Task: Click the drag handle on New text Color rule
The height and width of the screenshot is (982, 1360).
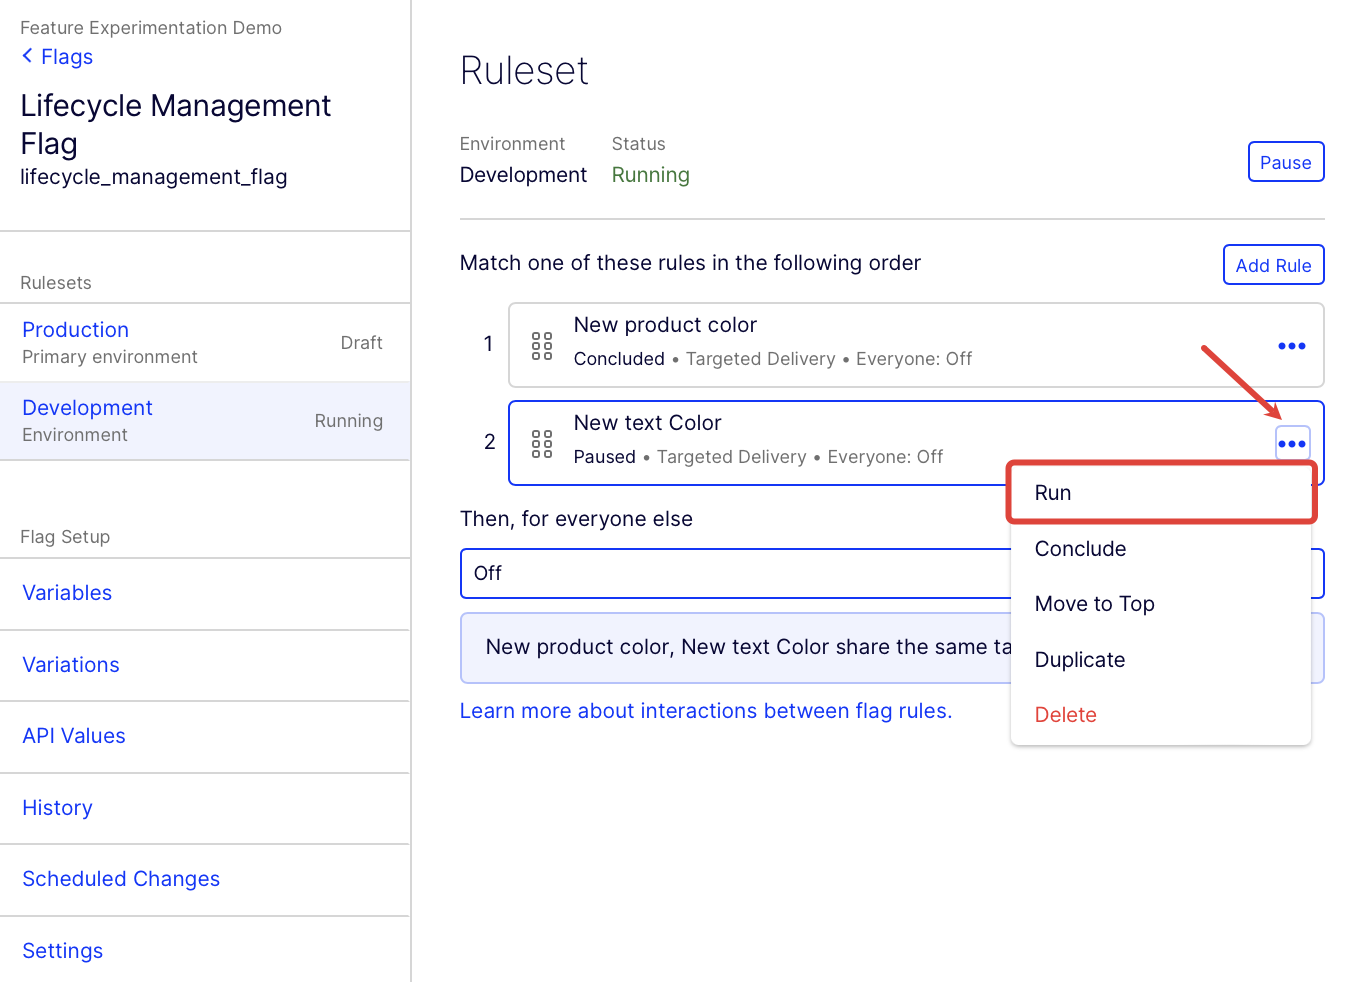Action: point(542,444)
